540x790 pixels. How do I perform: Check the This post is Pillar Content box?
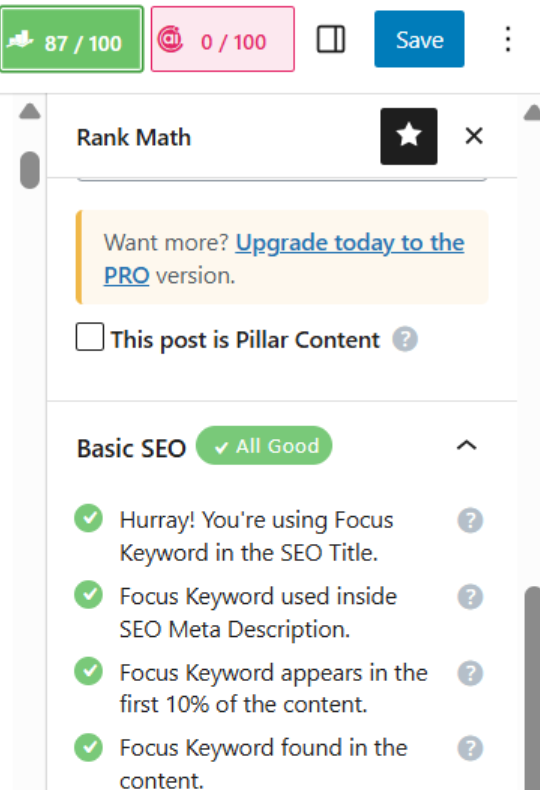click(90, 337)
